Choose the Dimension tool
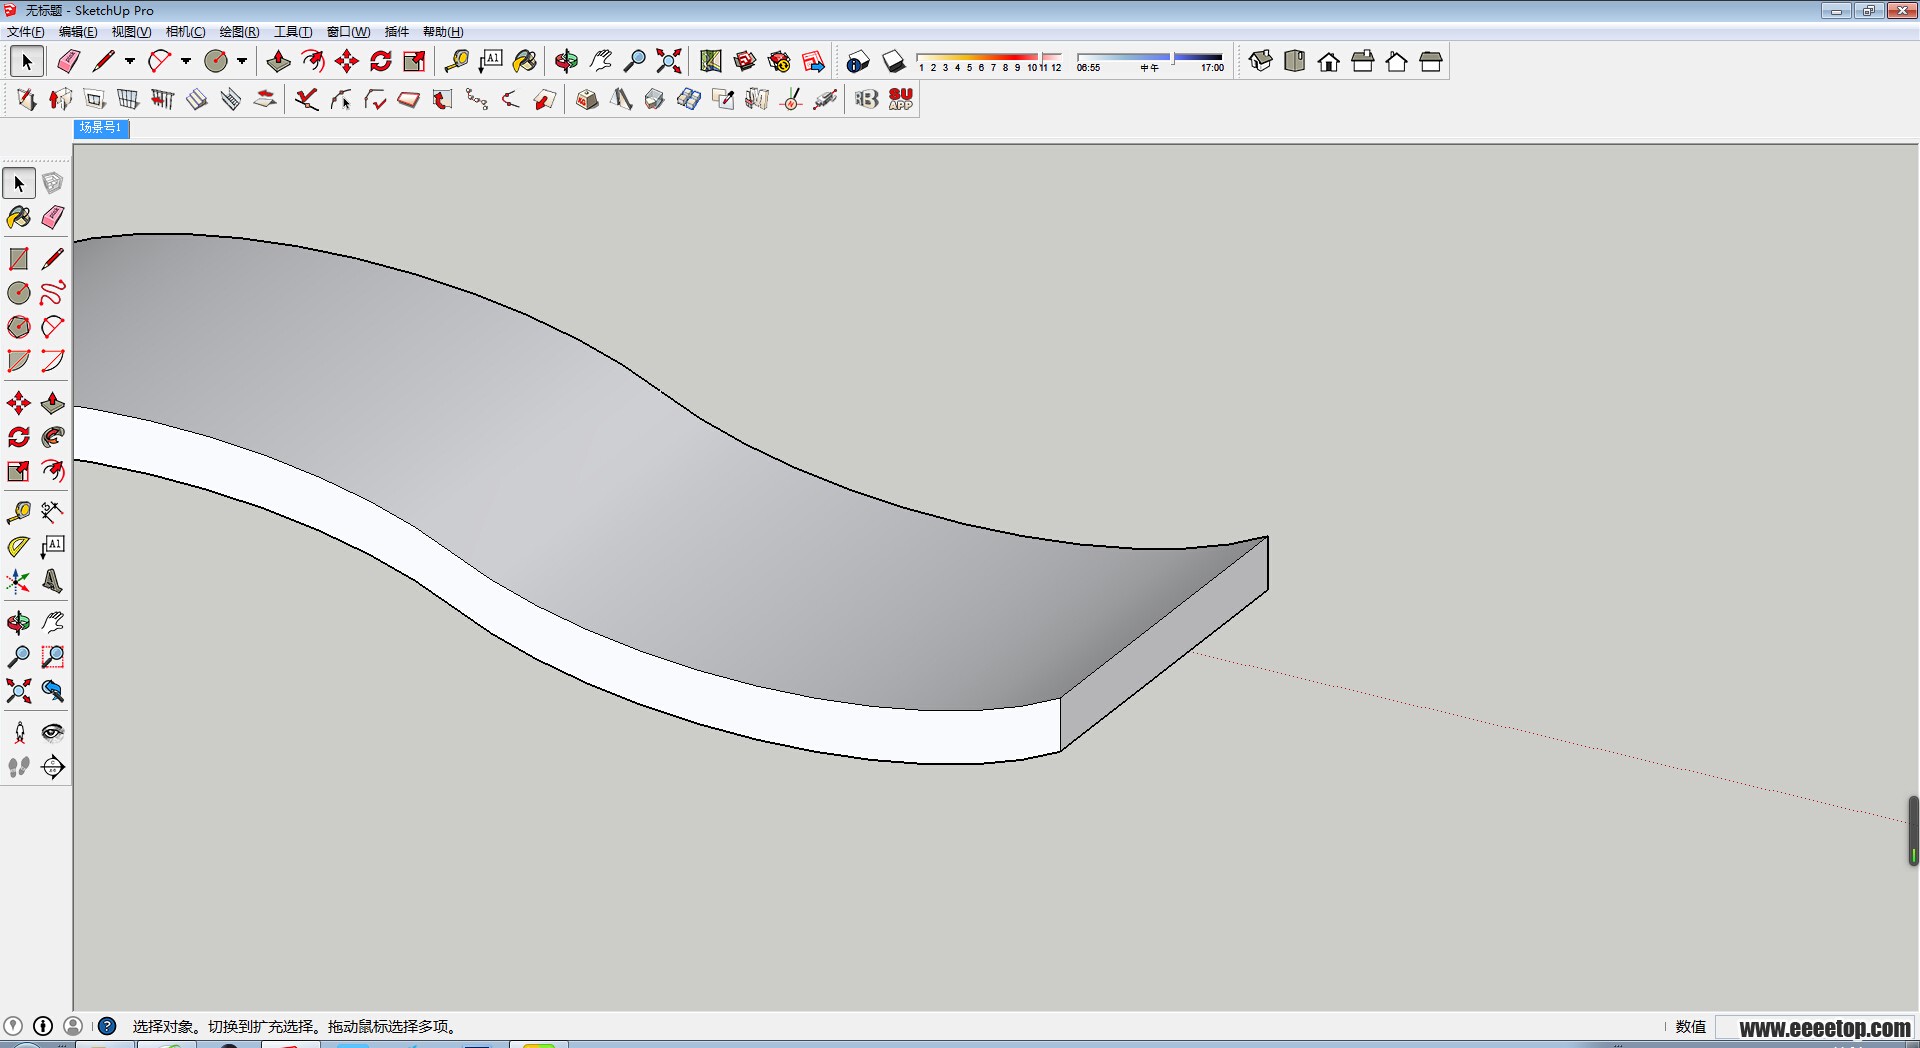Image resolution: width=1920 pixels, height=1048 pixels. tap(53, 513)
